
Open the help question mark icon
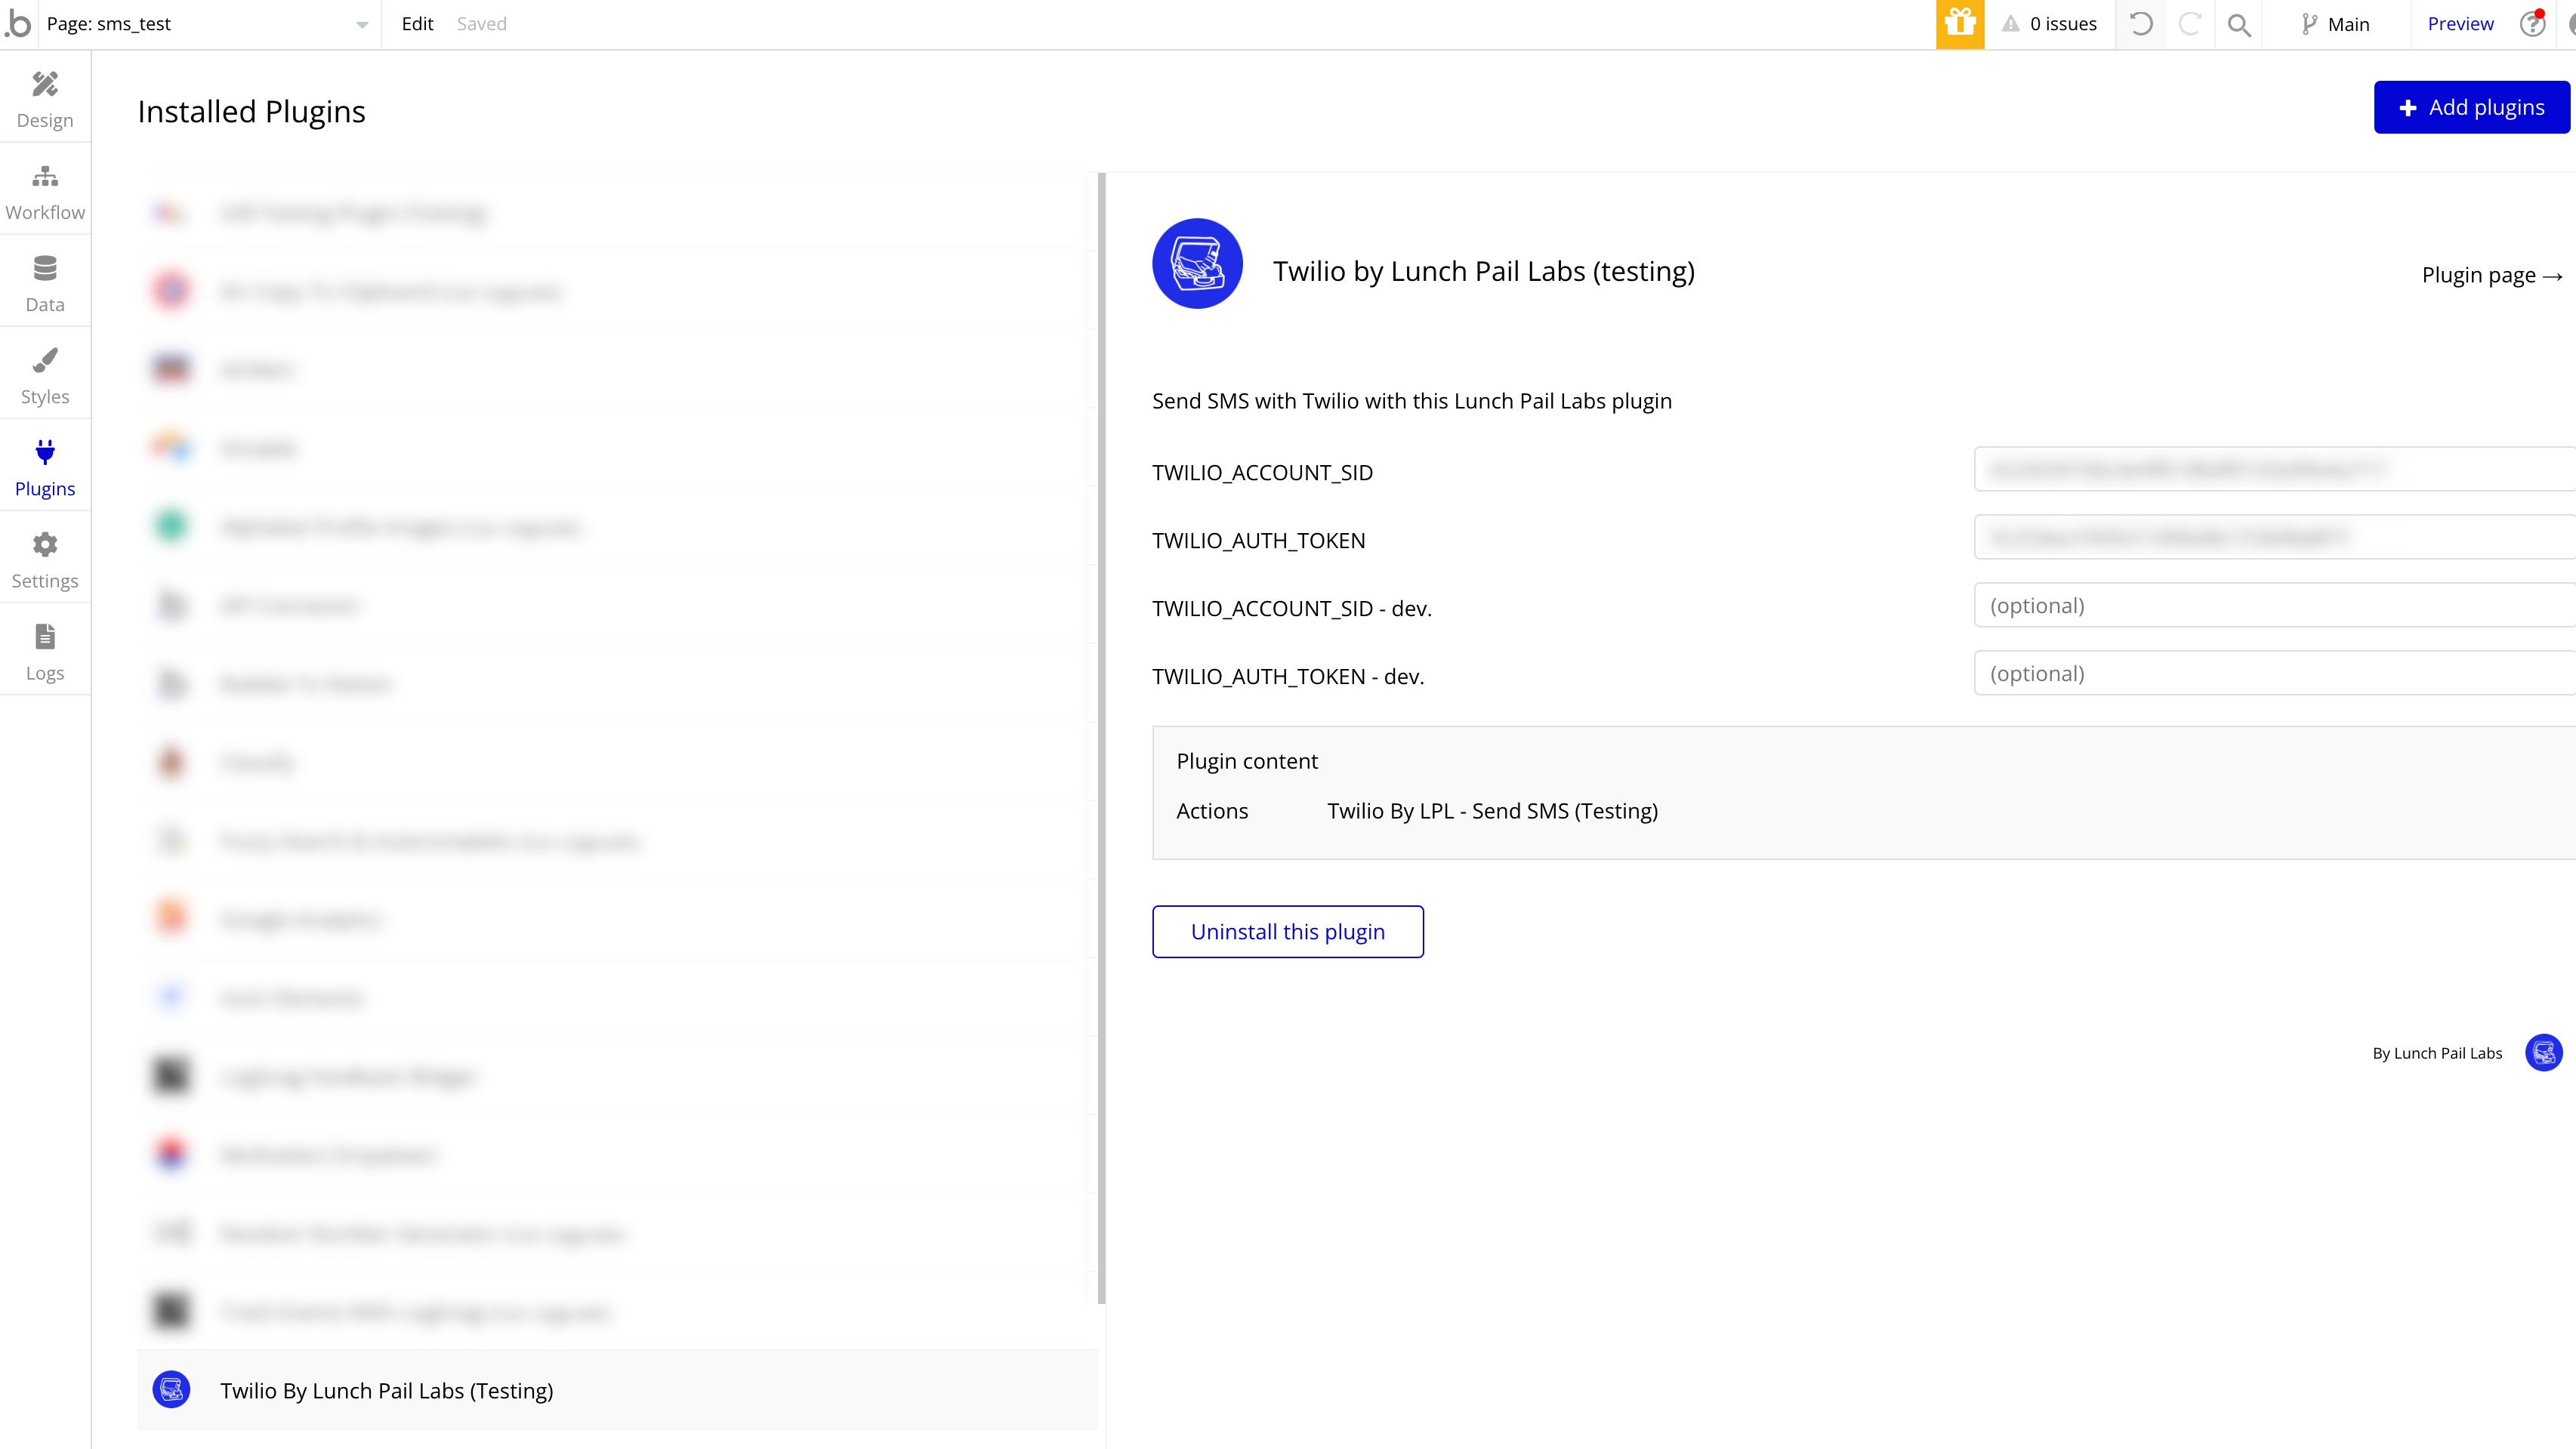coord(2531,24)
